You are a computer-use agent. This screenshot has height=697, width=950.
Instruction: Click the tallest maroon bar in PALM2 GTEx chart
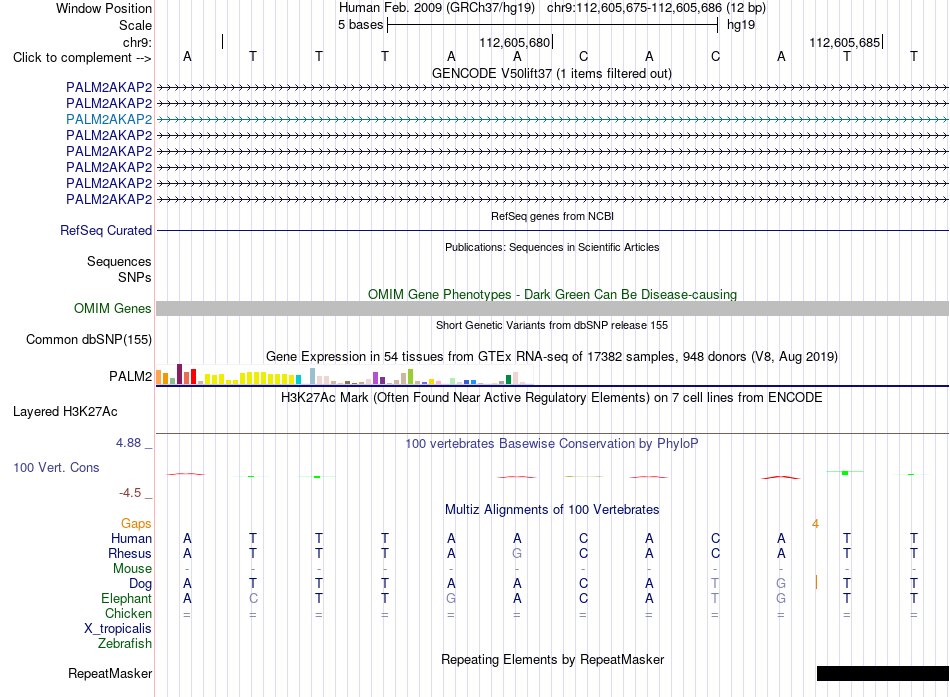click(179, 374)
